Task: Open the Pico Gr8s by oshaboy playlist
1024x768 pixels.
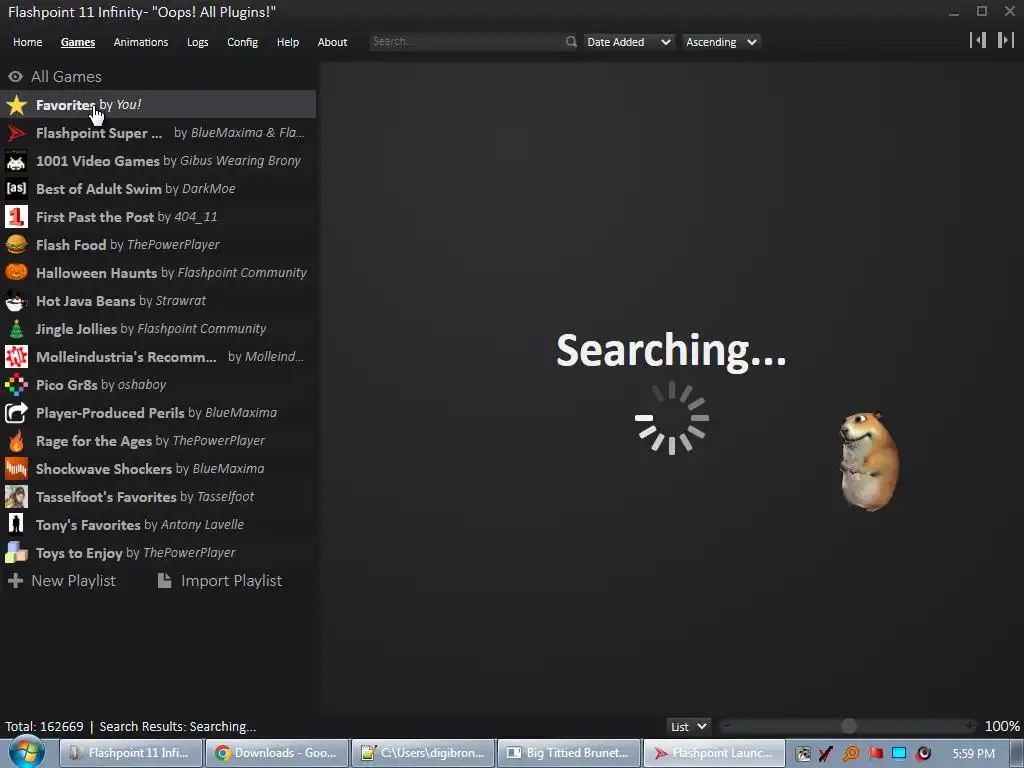Action: tap(158, 385)
